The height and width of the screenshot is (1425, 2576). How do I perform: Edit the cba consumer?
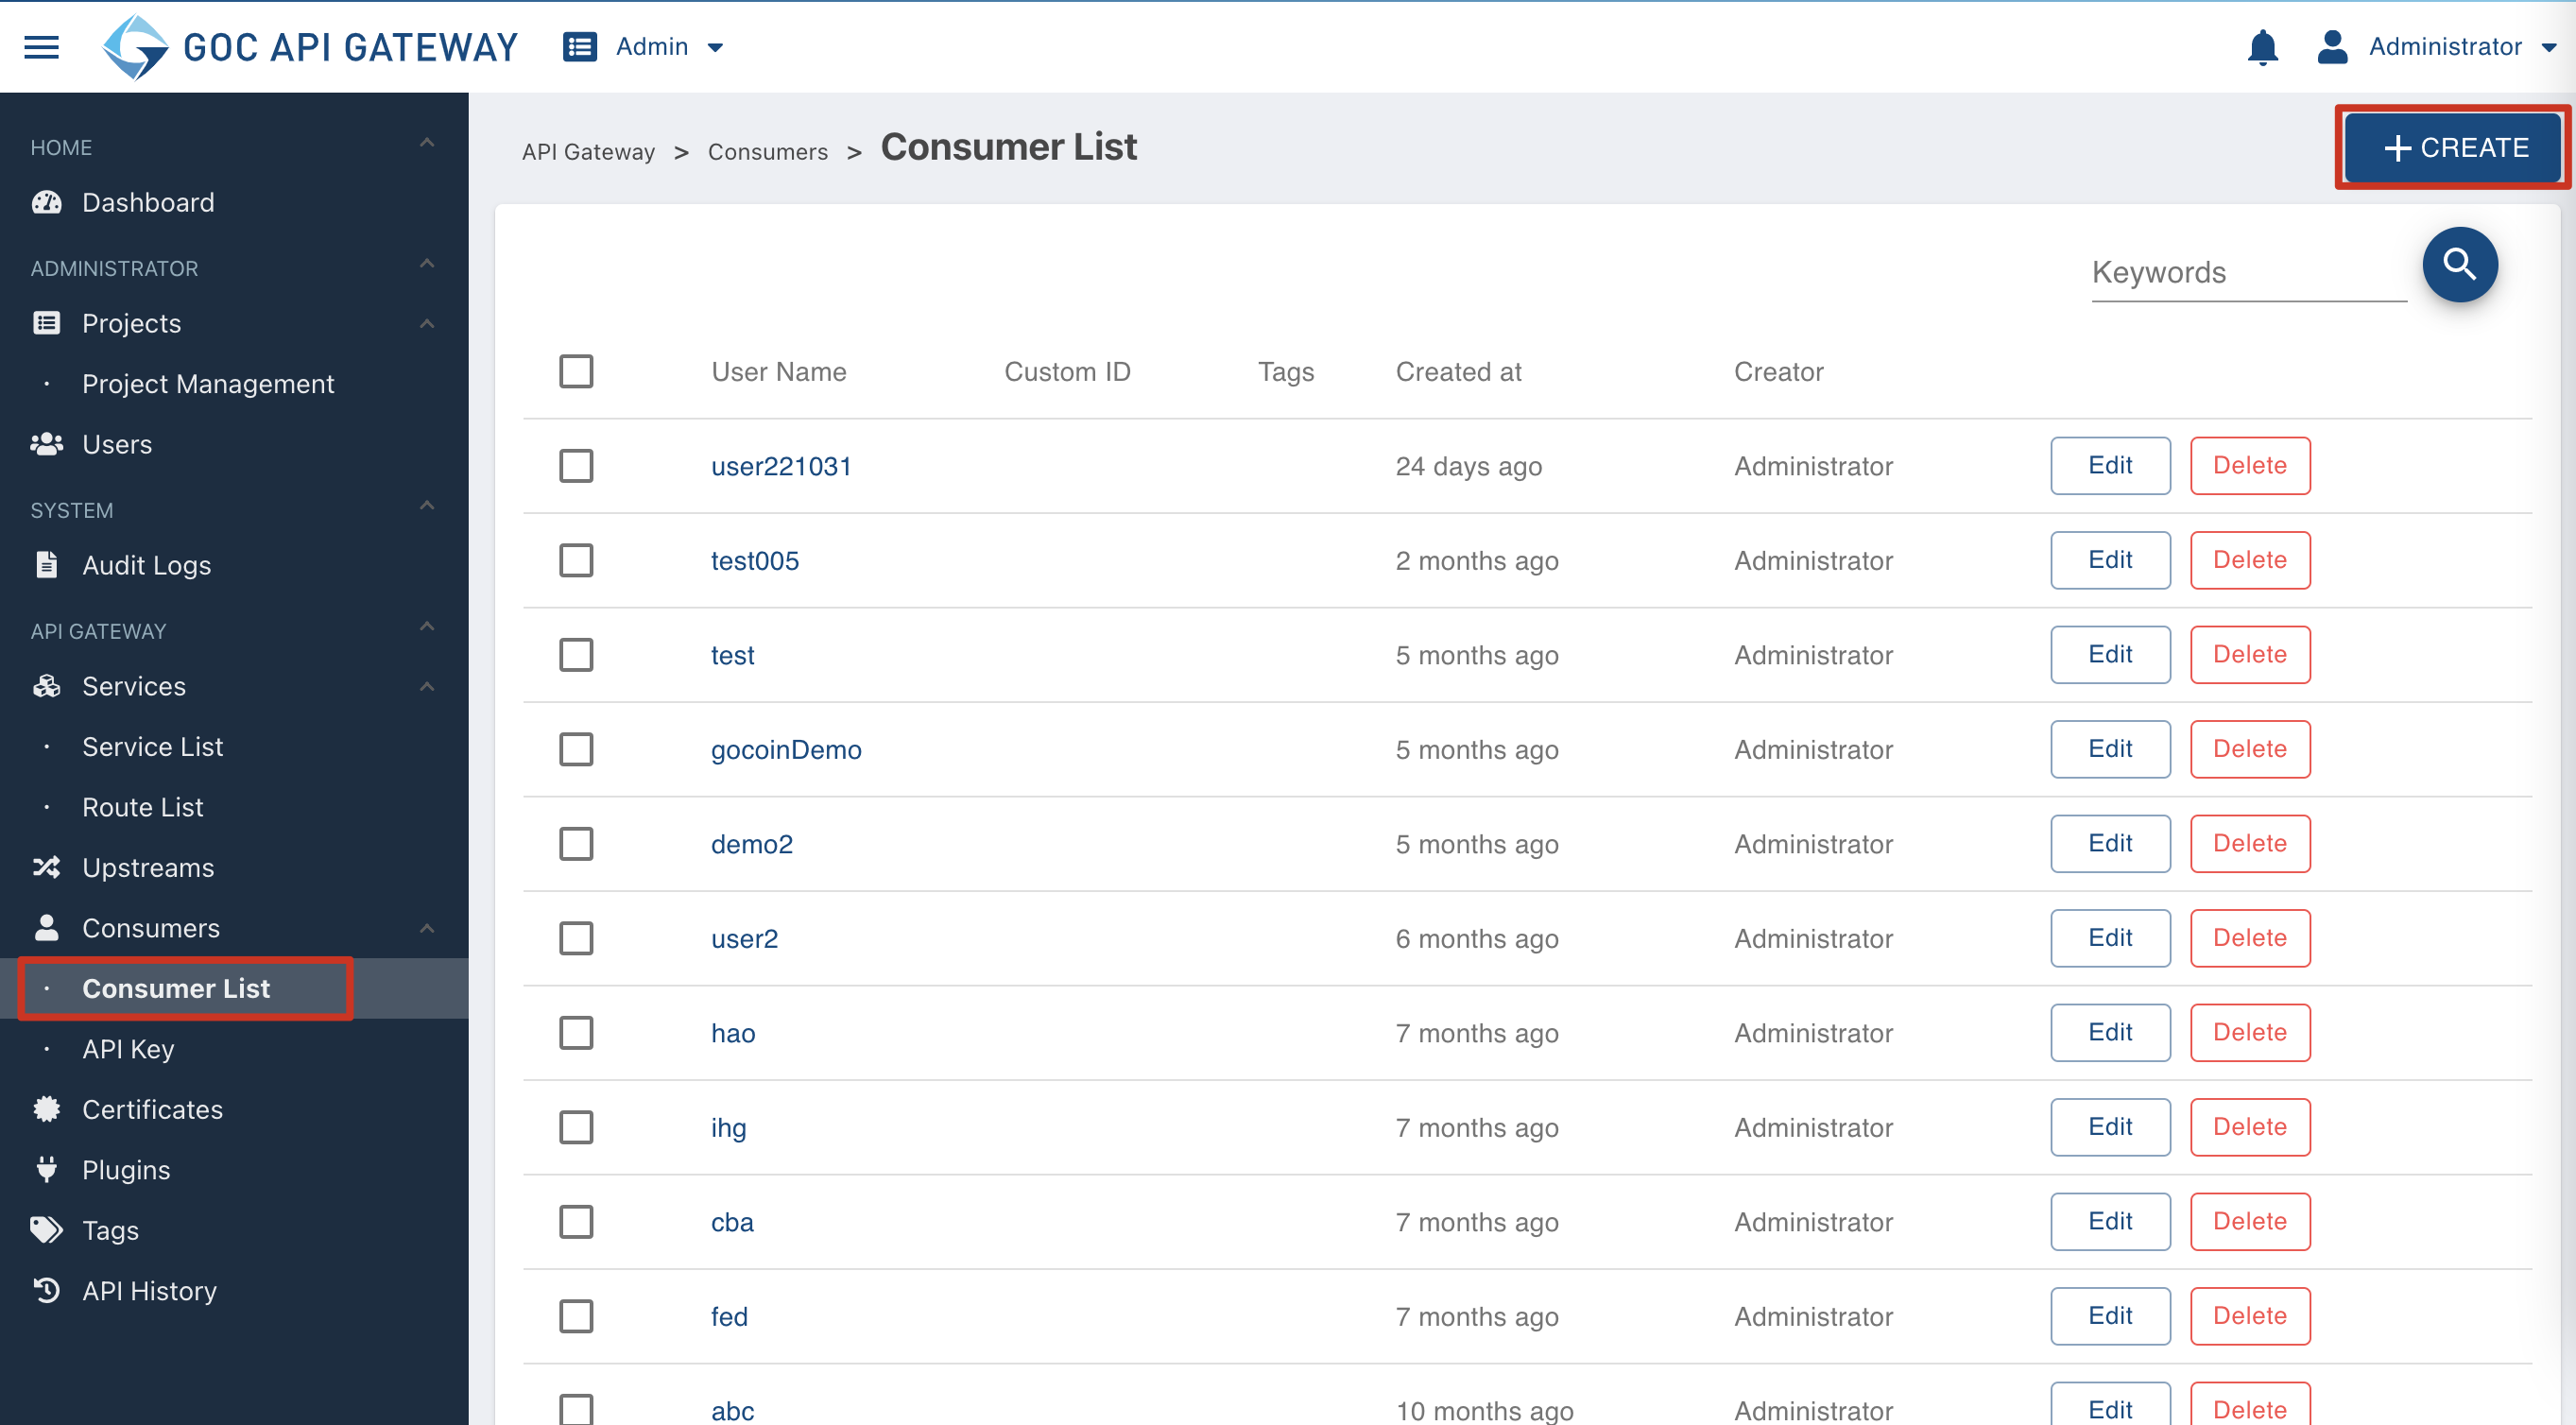(2110, 1221)
